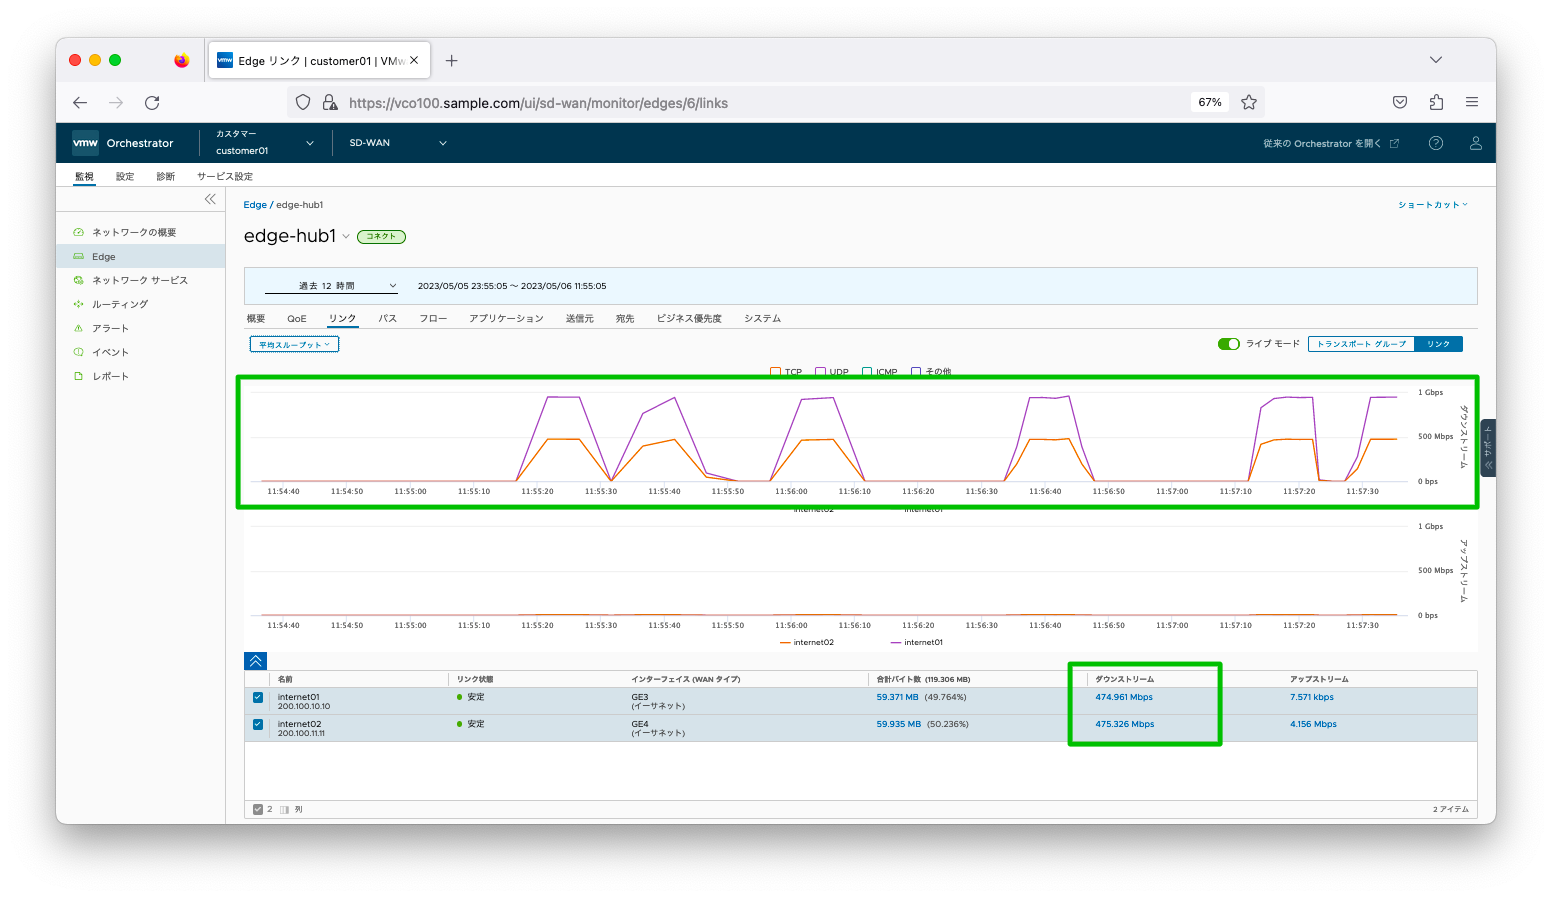Switch to the パス tab
Image resolution: width=1552 pixels, height=898 pixels.
coord(388,318)
